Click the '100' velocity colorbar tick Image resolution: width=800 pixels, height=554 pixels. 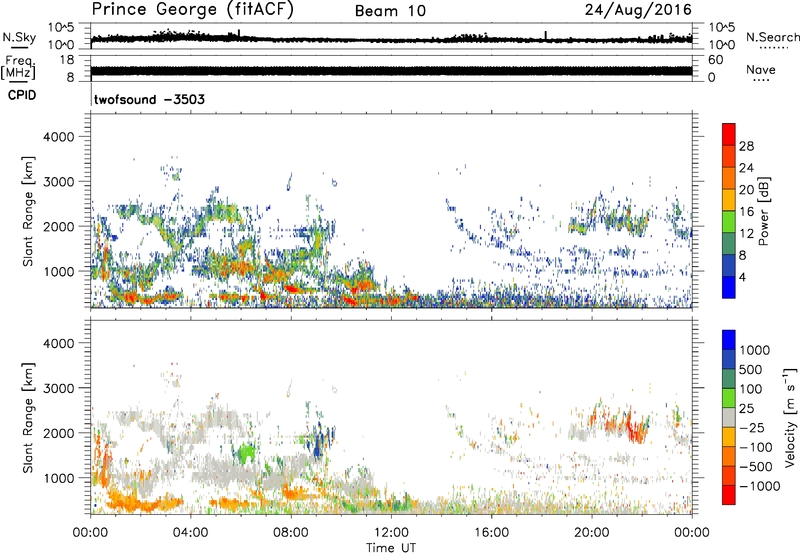click(x=750, y=389)
